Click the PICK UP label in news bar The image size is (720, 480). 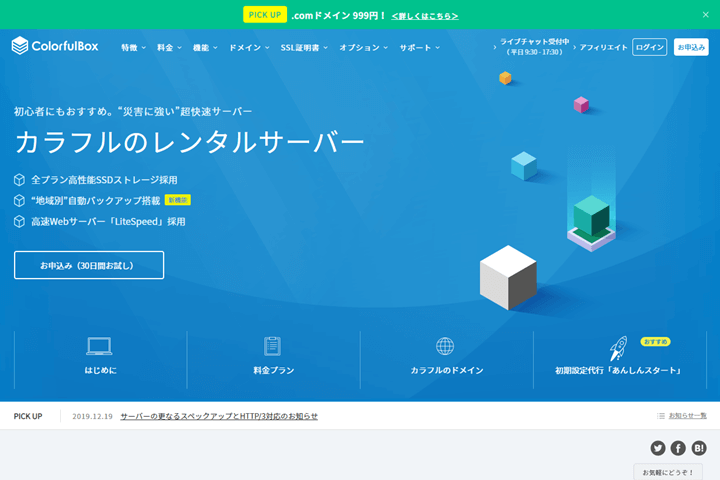[28, 416]
